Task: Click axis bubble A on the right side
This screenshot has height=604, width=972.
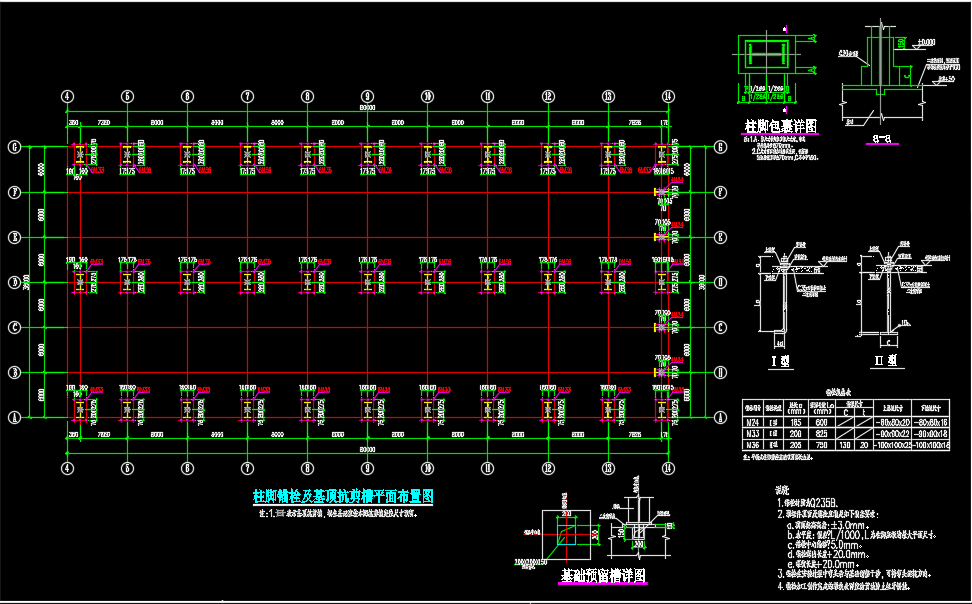Action: click(720, 417)
